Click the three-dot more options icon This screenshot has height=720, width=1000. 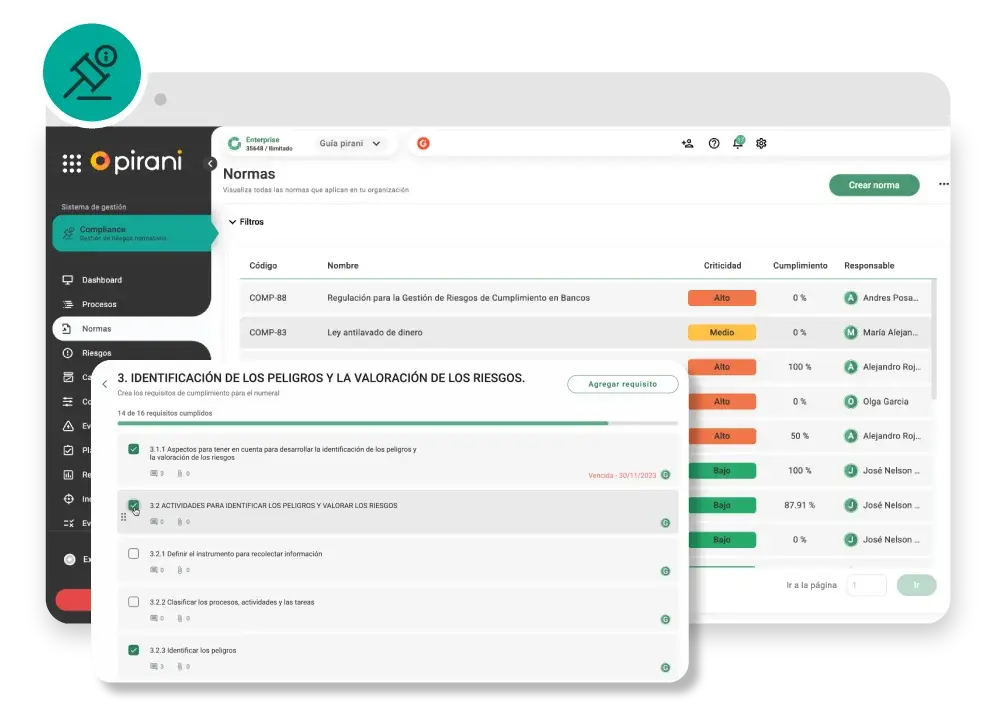[x=943, y=185]
